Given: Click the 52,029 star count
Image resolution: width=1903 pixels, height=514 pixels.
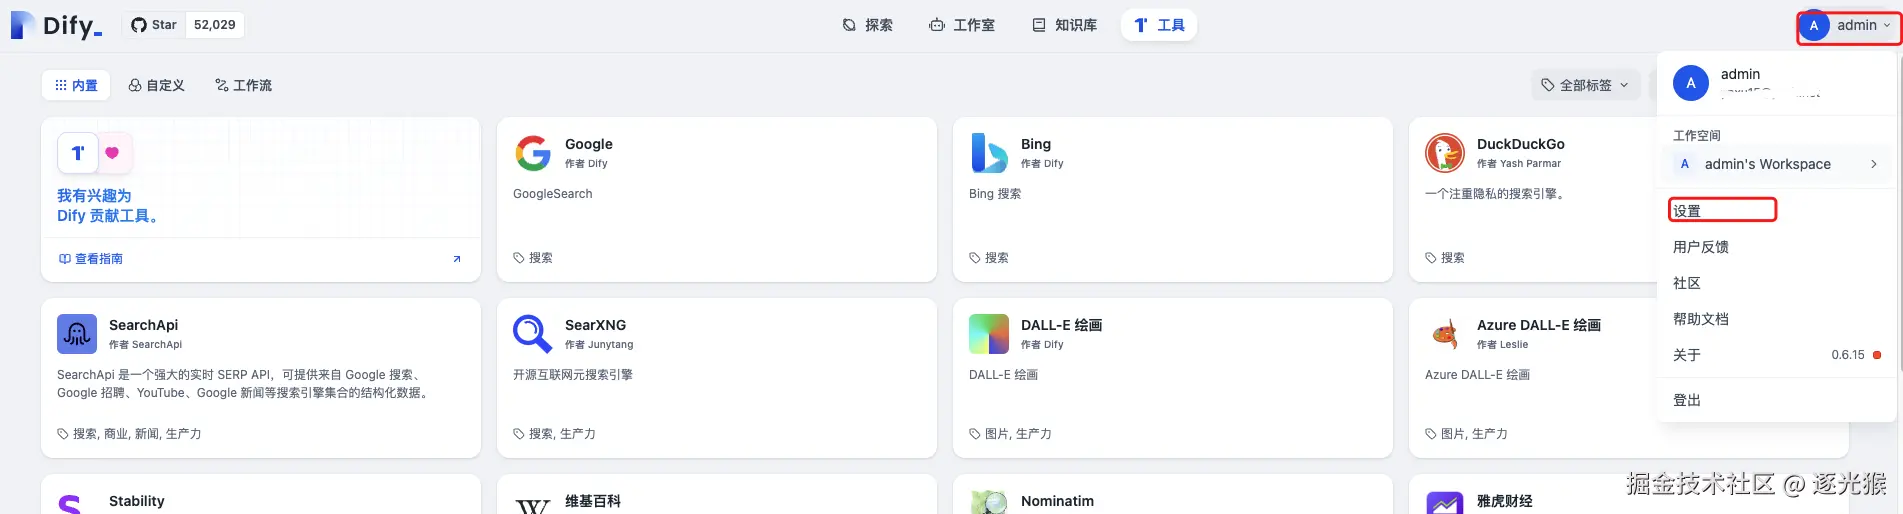Looking at the screenshot, I should (x=215, y=25).
